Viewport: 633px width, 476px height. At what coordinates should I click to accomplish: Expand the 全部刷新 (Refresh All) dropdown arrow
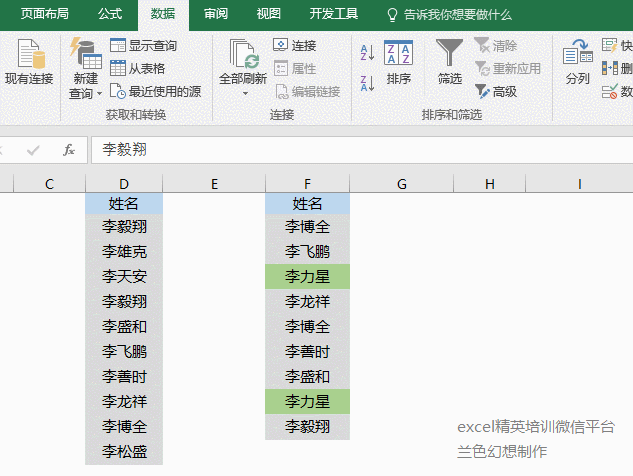(244, 93)
